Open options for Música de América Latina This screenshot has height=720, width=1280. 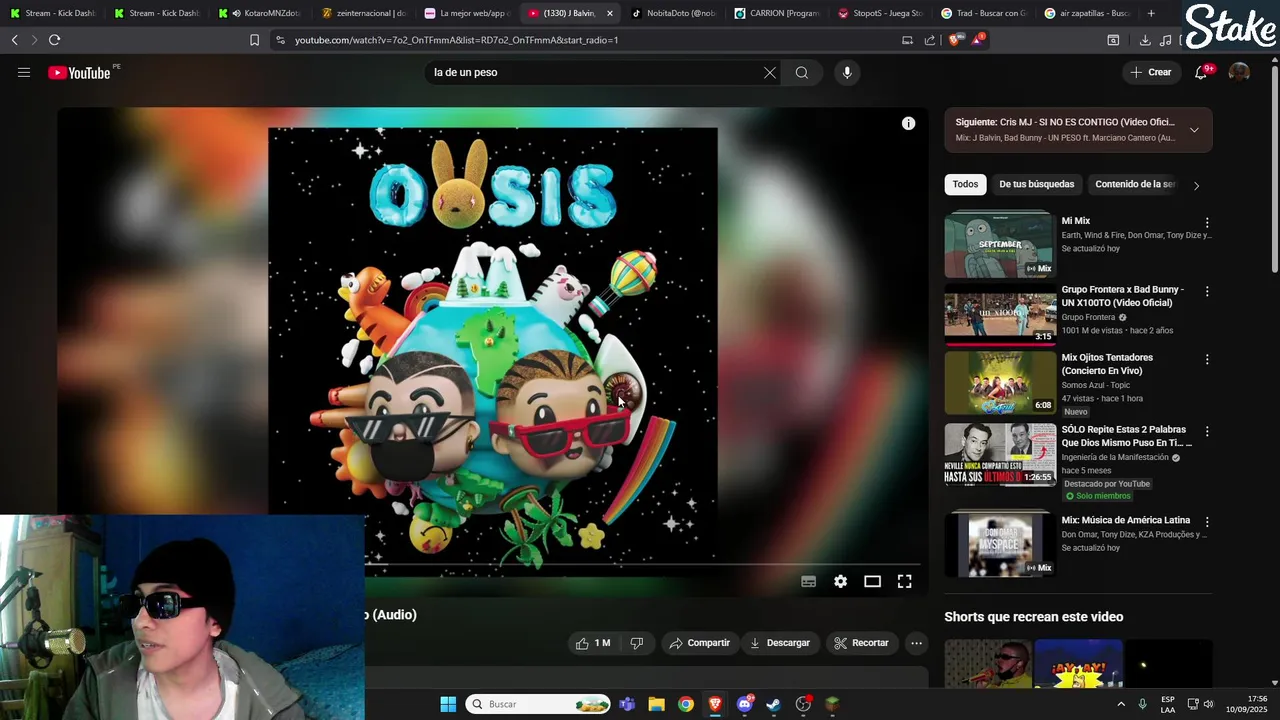point(1207,522)
